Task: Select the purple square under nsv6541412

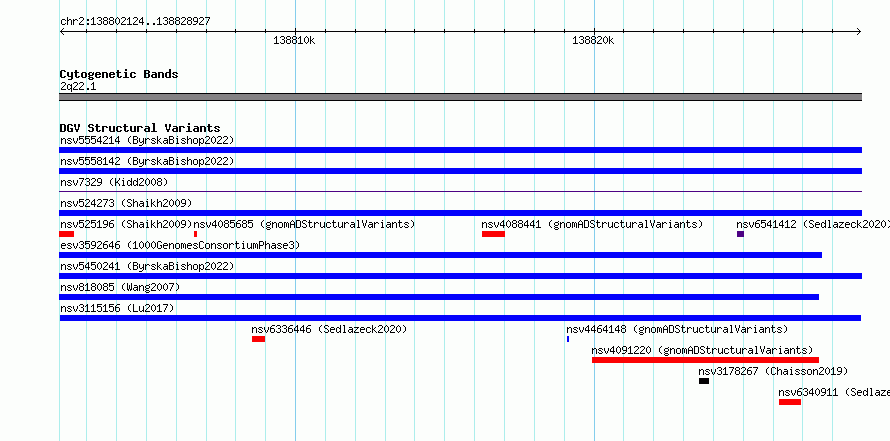Action: pos(740,234)
